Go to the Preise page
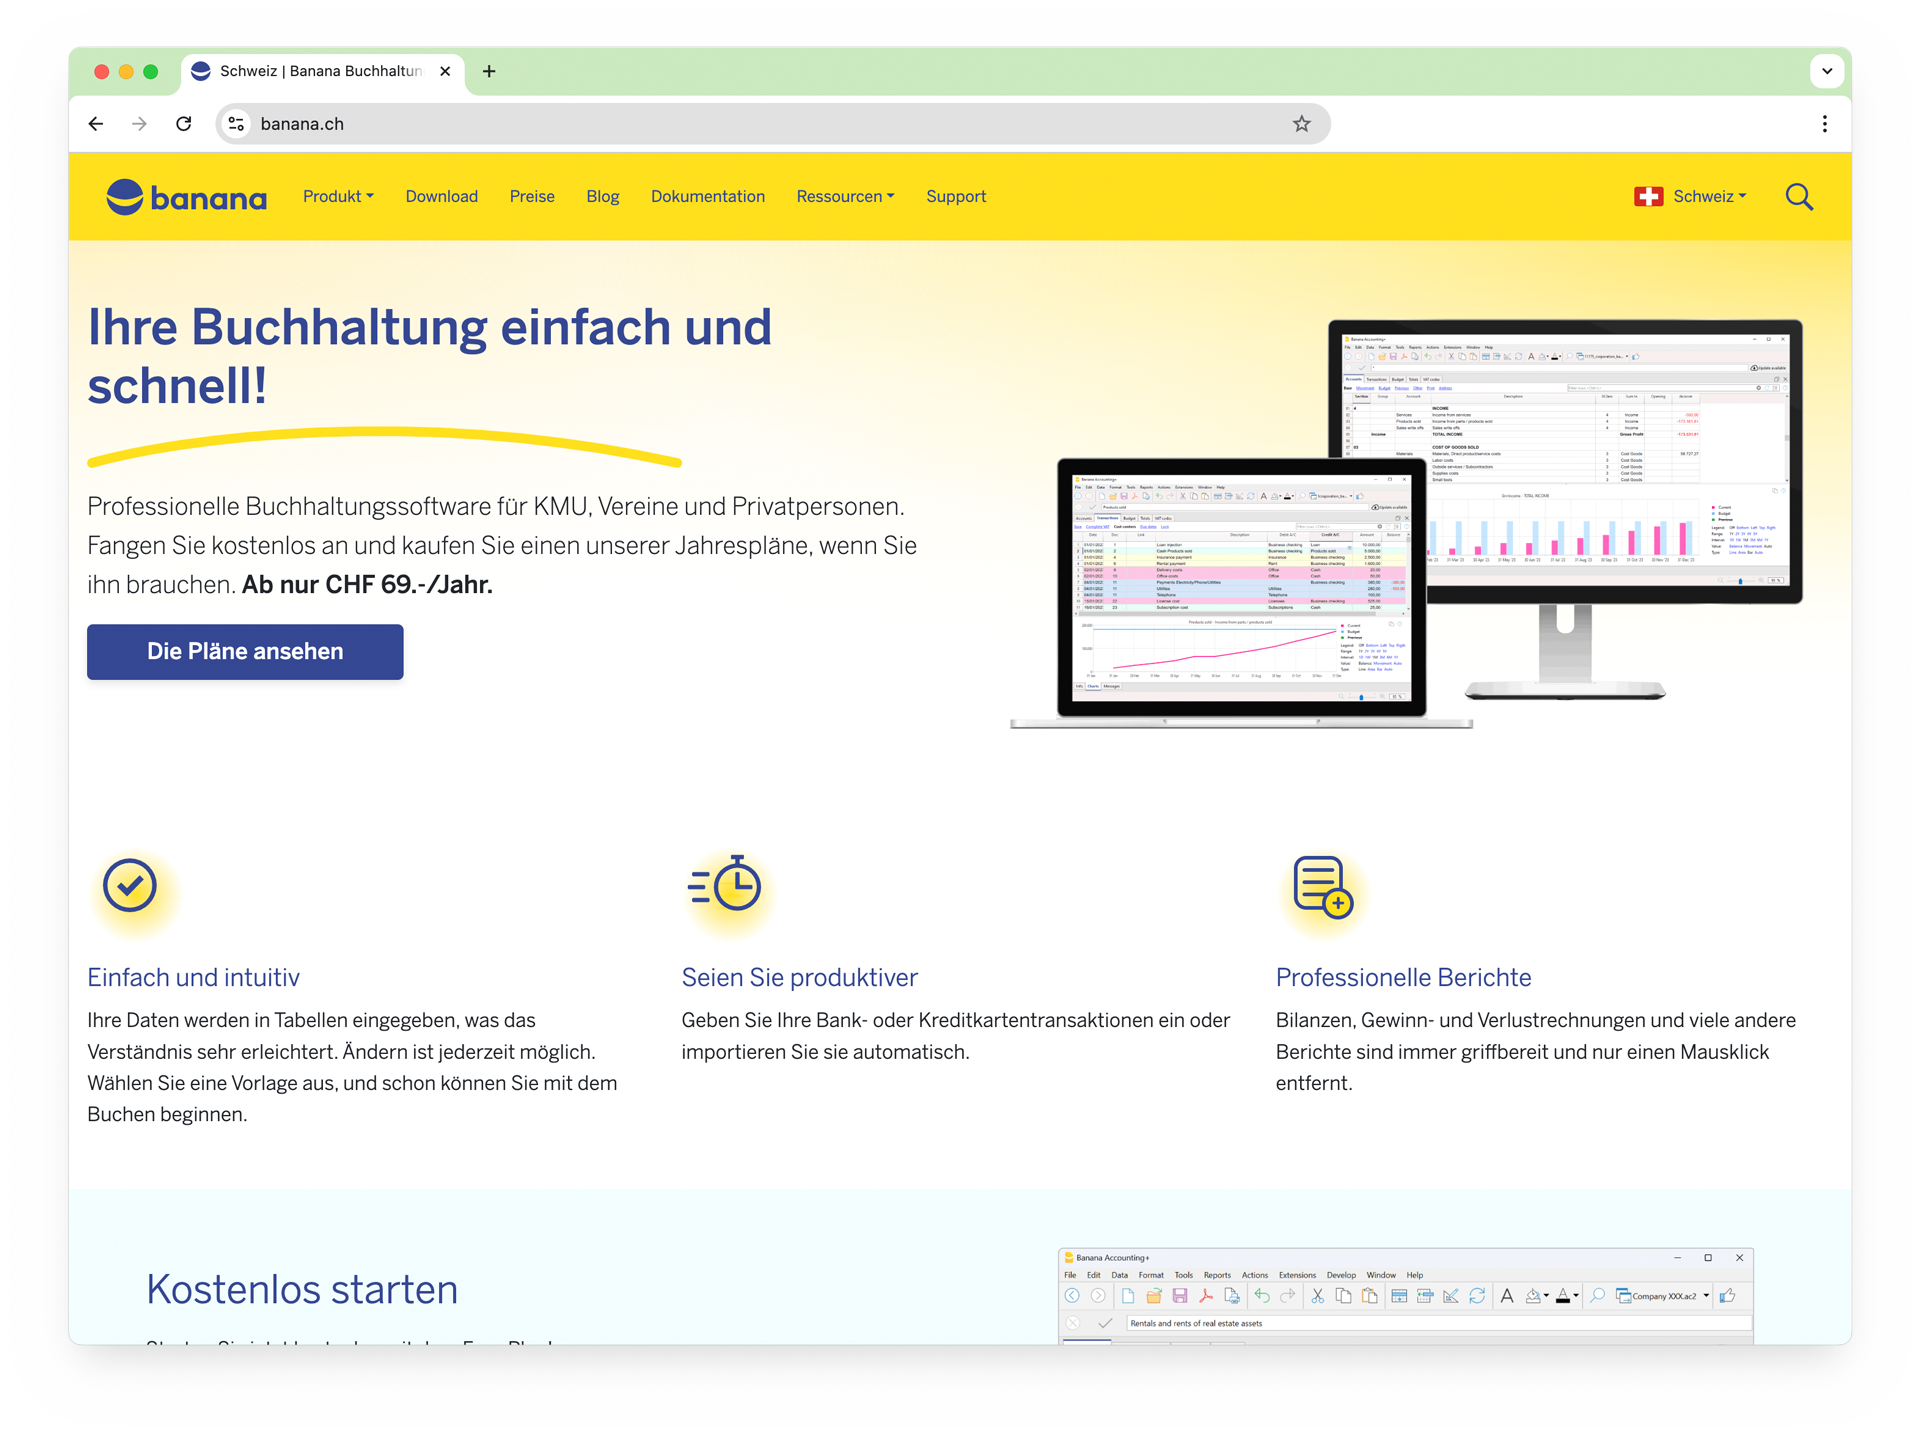 pyautogui.click(x=532, y=197)
